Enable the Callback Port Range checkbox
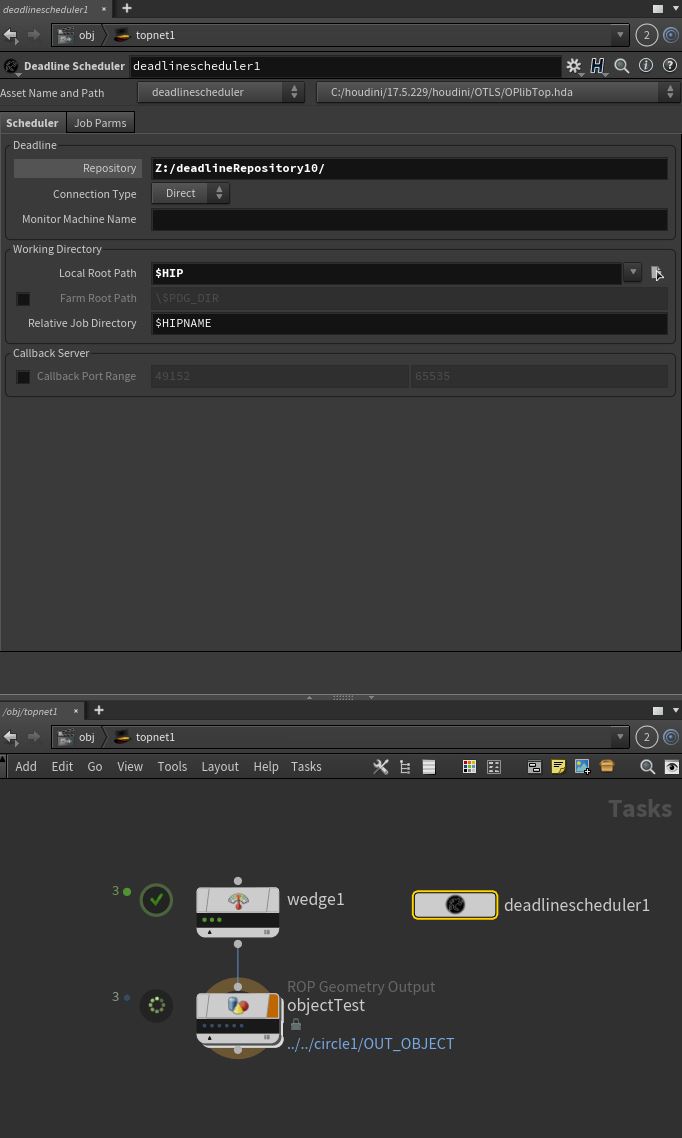This screenshot has height=1138, width=682. coord(23,377)
